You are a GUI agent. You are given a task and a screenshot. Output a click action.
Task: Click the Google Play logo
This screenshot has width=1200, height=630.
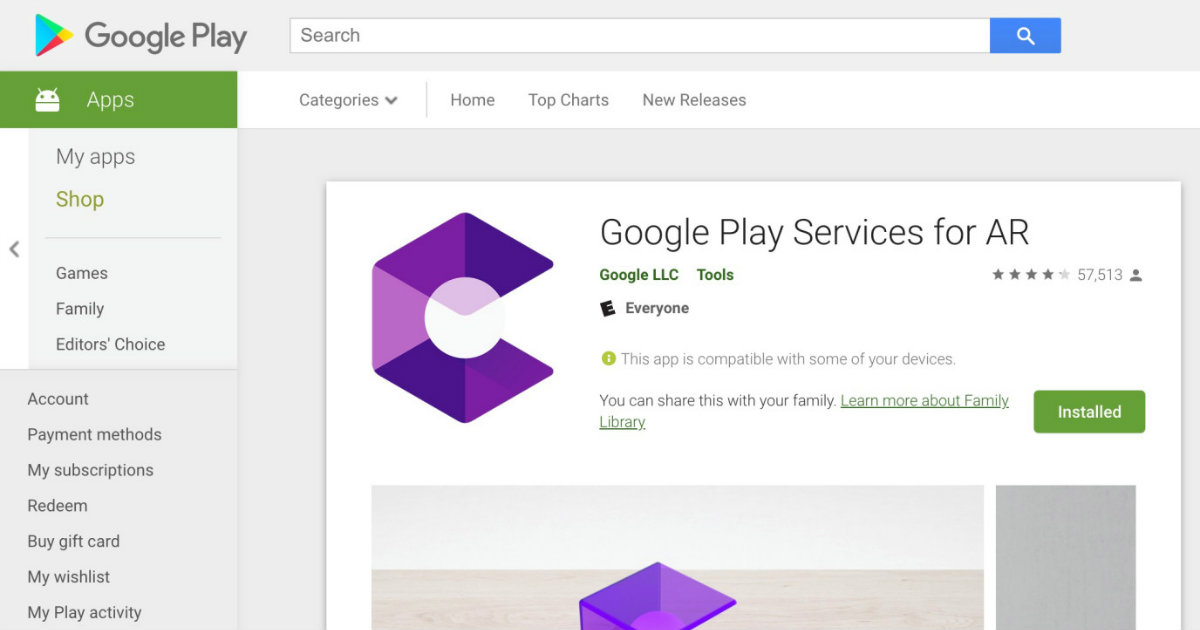(141, 36)
